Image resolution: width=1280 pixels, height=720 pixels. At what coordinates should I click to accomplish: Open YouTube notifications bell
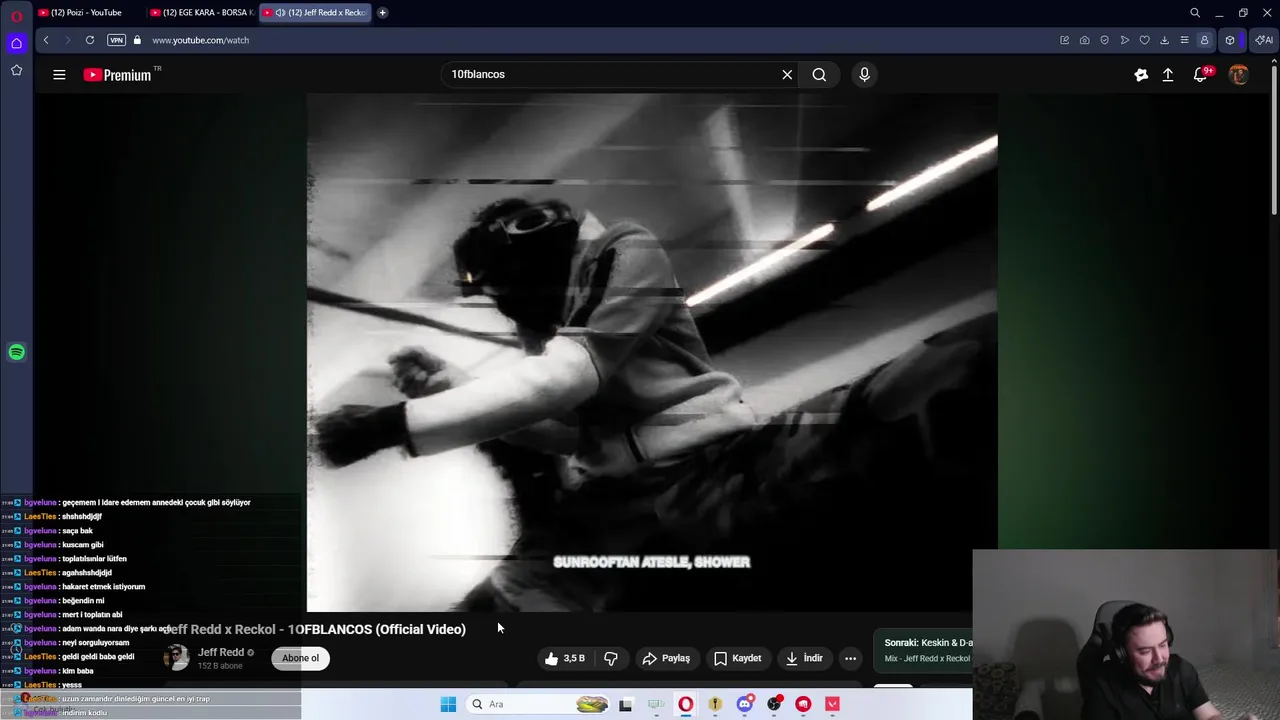coord(1201,74)
